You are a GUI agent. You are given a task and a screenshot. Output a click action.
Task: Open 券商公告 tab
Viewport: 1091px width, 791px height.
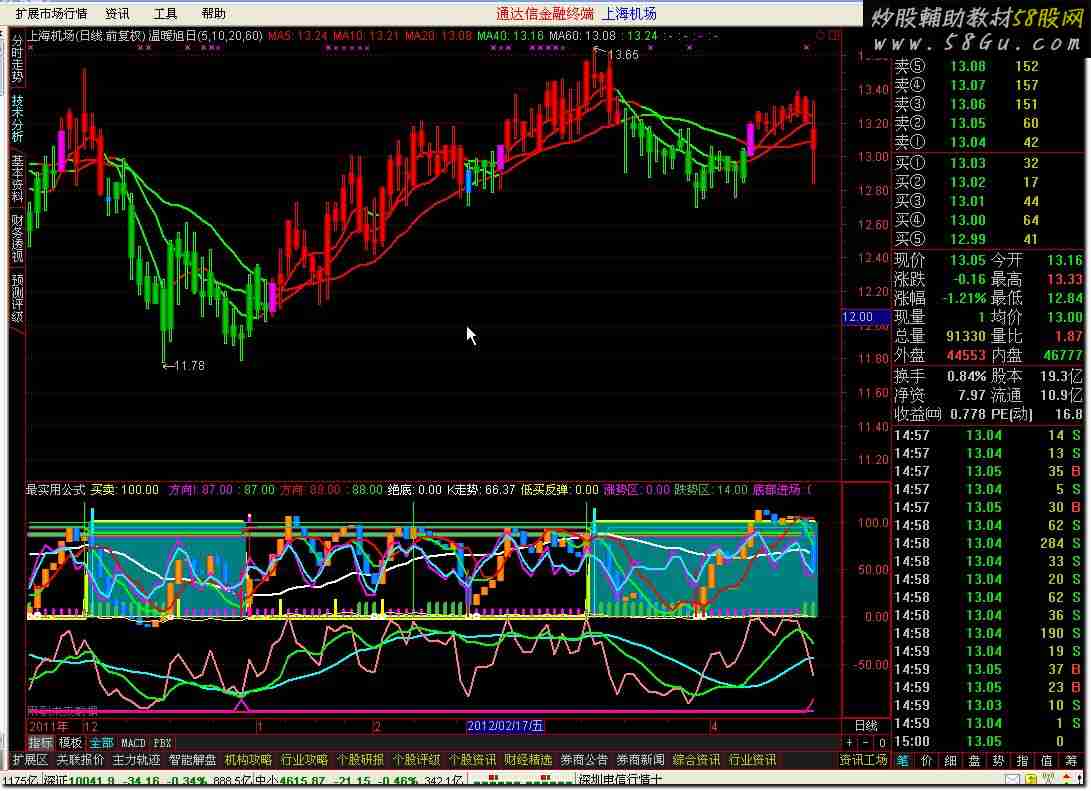point(584,760)
